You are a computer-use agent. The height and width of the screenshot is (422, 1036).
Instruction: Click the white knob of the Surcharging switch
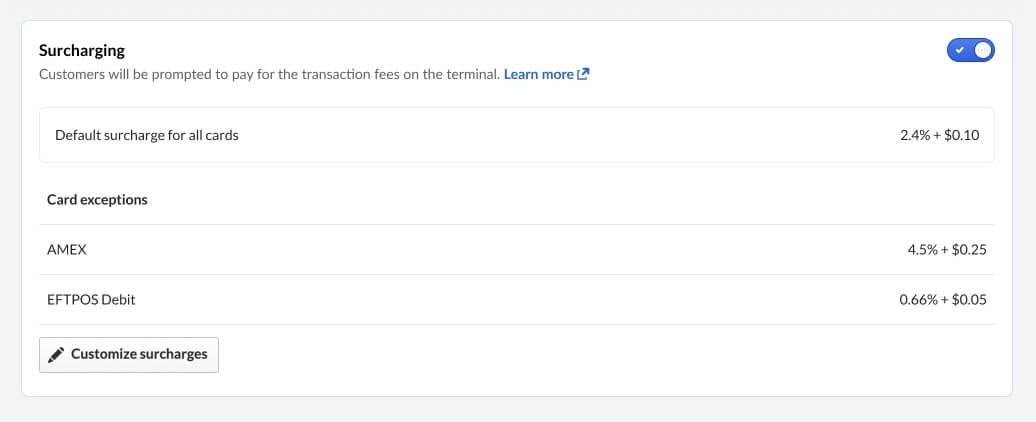click(x=983, y=50)
